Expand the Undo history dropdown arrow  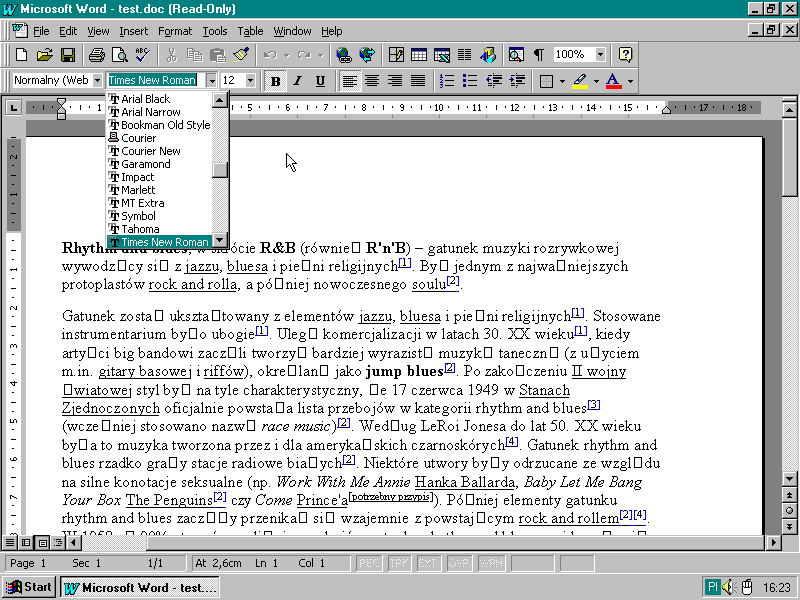tap(286, 55)
